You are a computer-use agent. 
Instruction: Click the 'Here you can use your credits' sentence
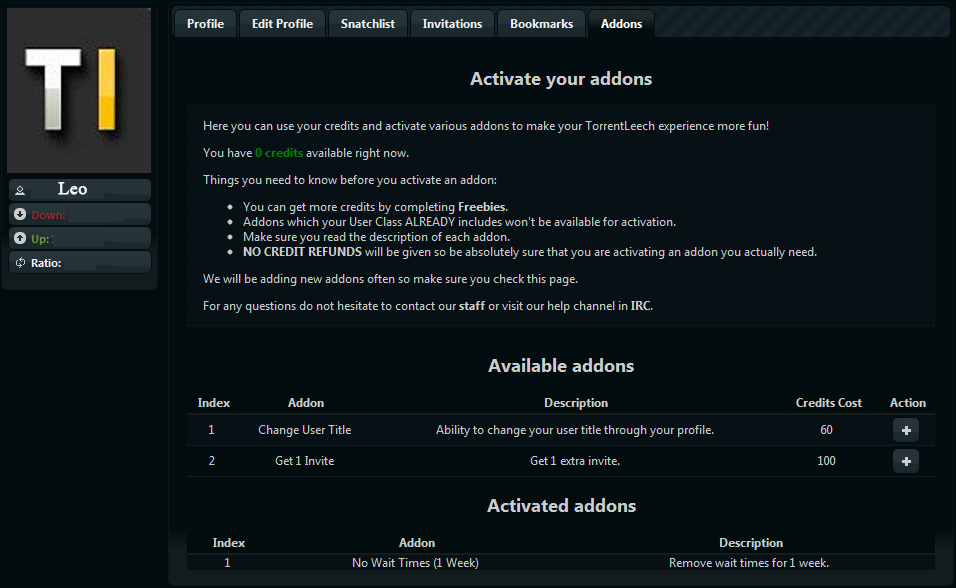tap(486, 126)
